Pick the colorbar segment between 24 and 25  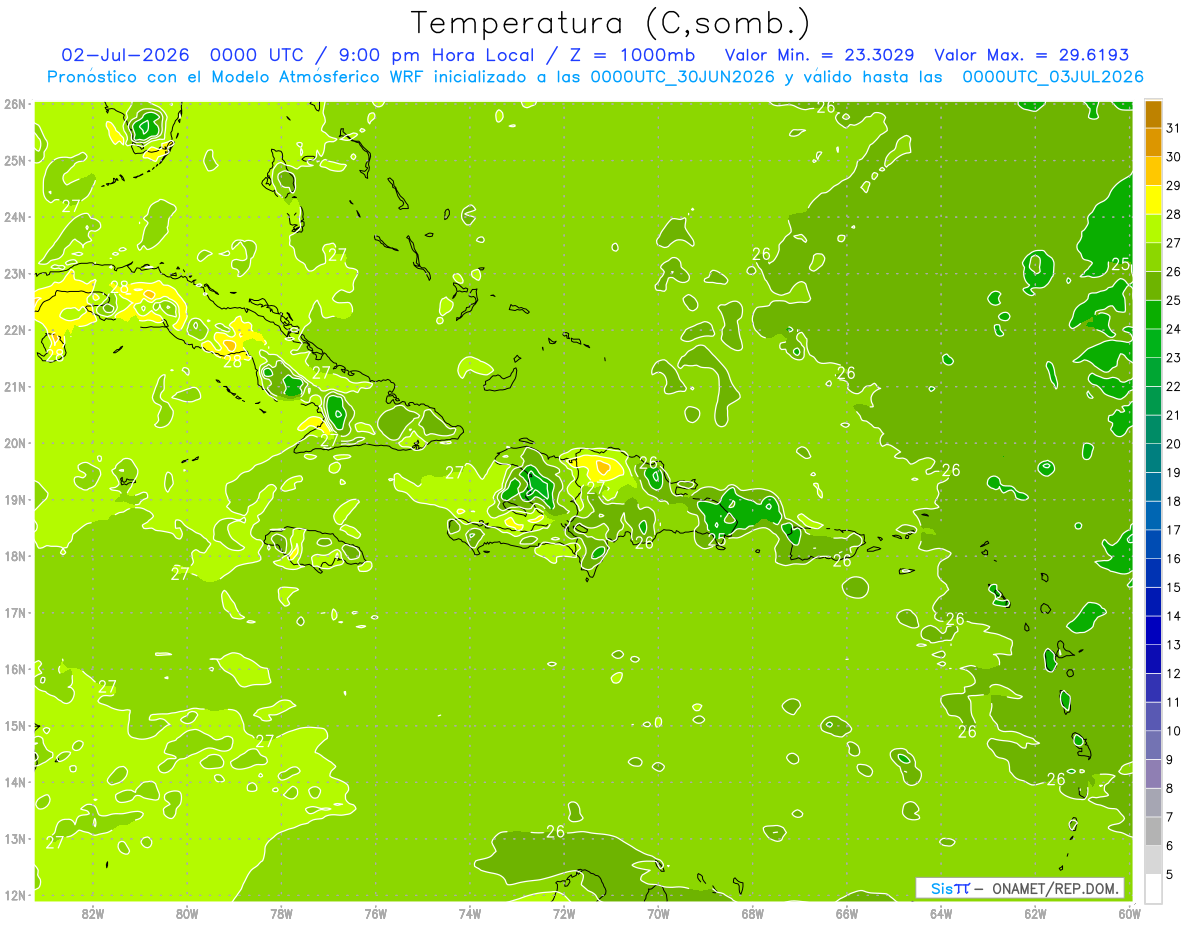point(1153,314)
